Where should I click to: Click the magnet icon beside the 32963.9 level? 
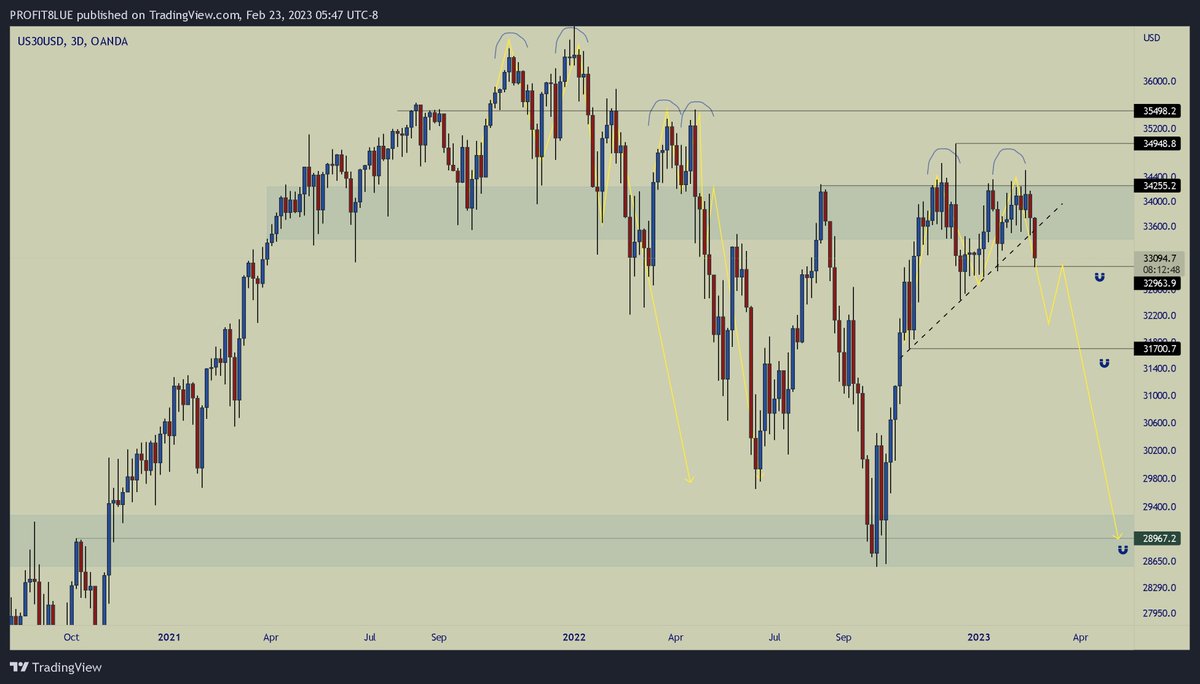click(x=1100, y=275)
